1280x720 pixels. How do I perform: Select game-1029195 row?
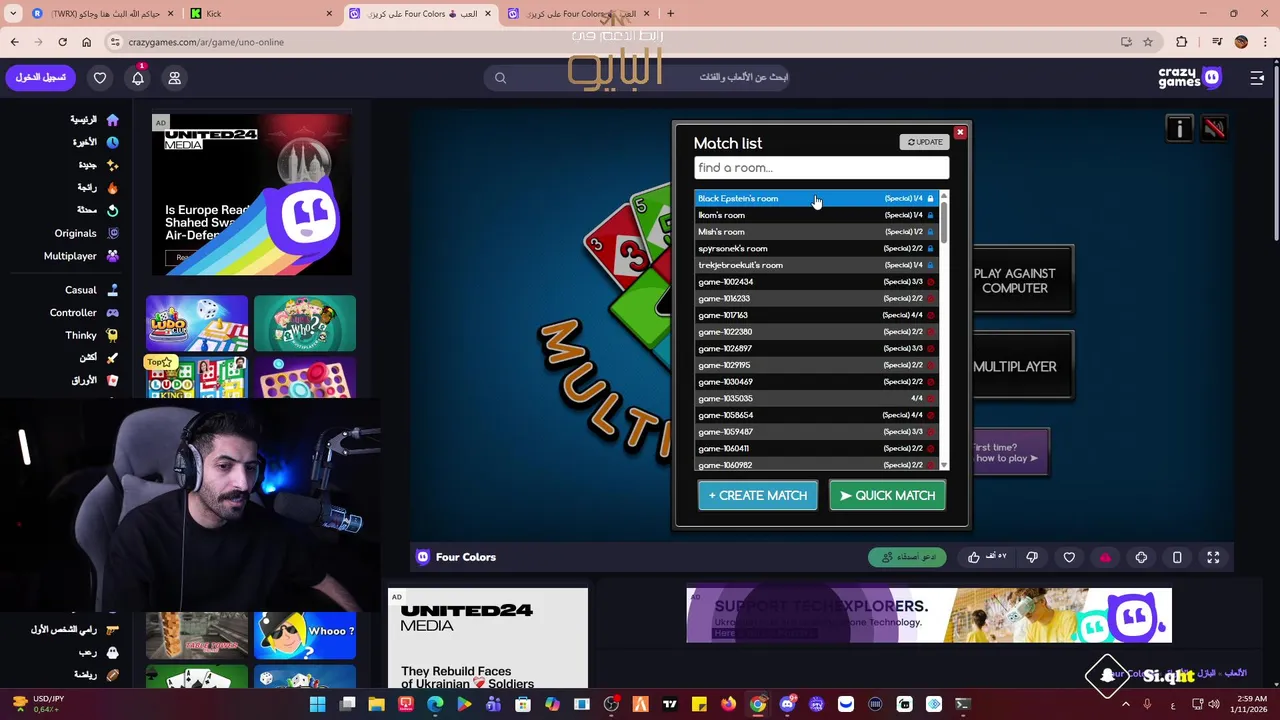pos(816,365)
